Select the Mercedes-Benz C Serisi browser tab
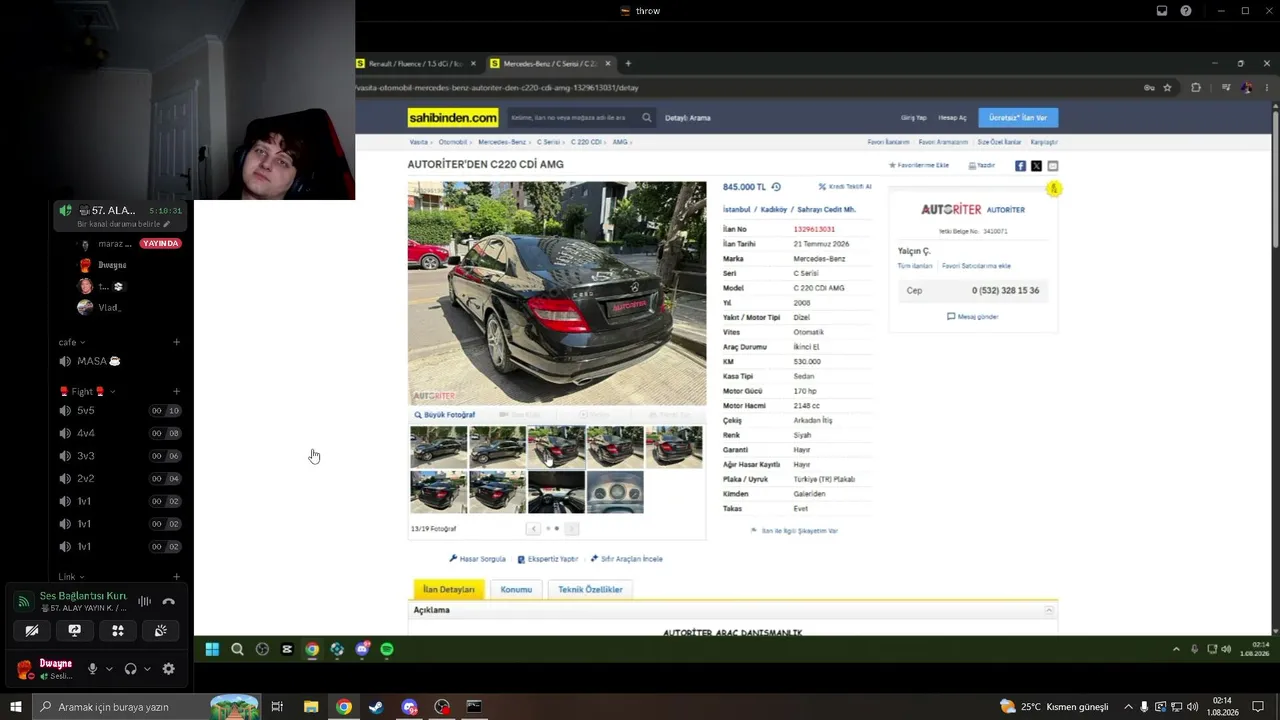This screenshot has height=720, width=1280. 552,64
